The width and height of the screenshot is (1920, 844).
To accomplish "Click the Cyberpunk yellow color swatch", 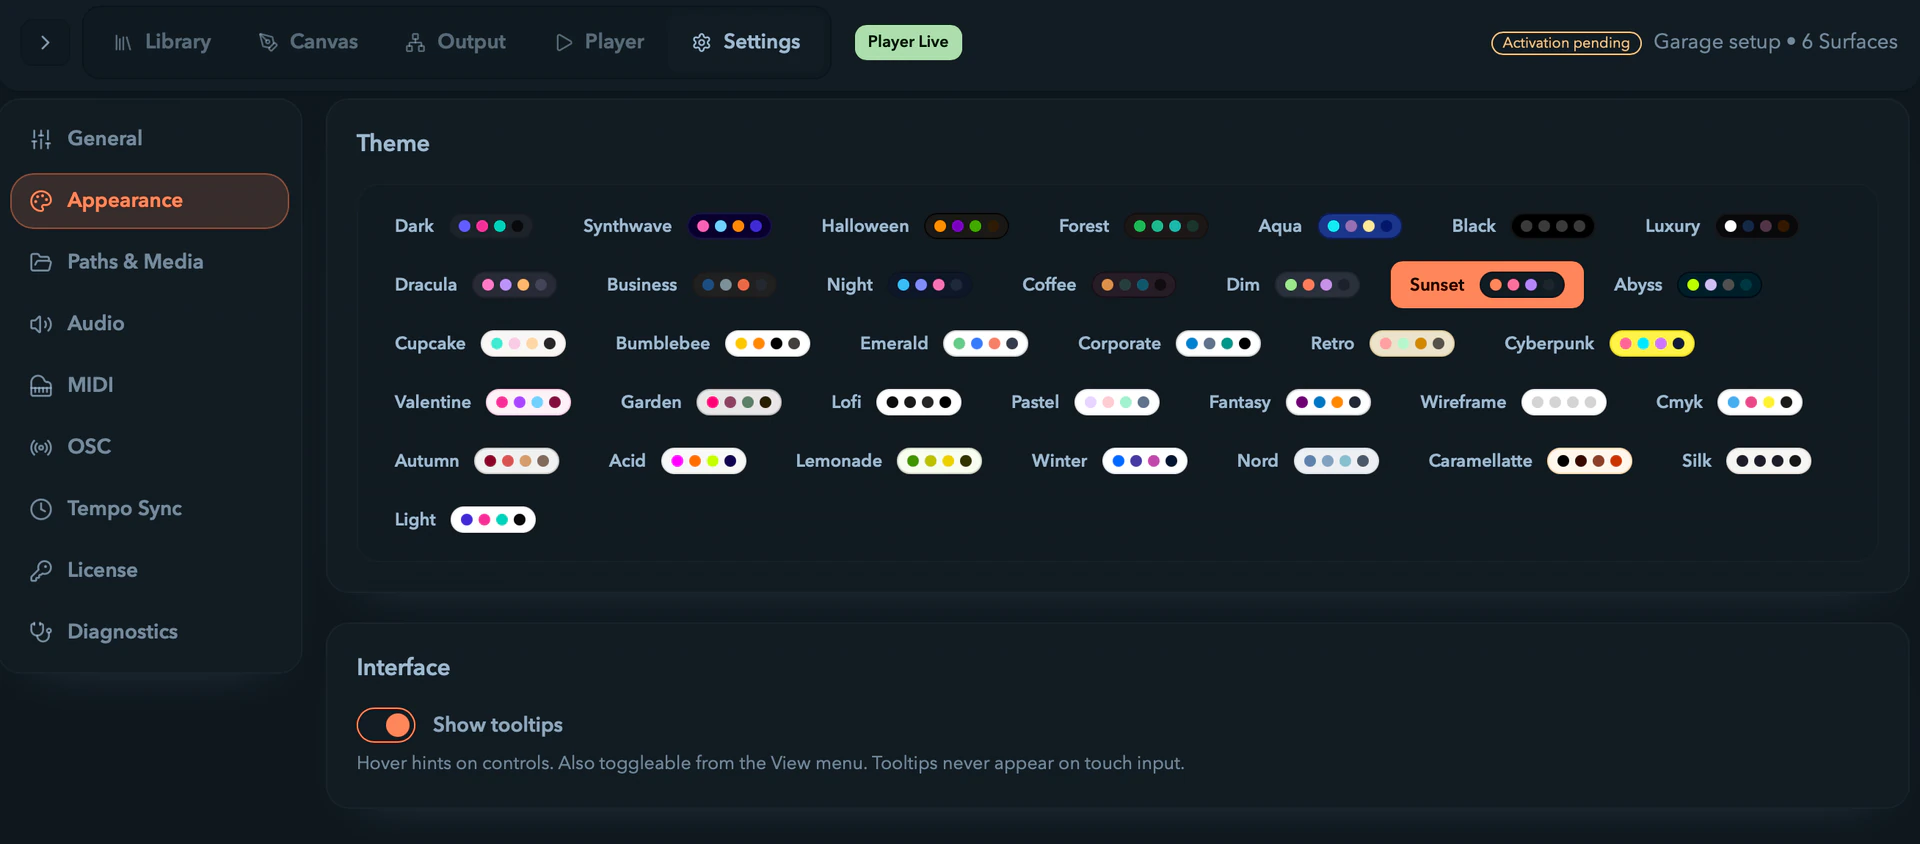I will click(1652, 344).
